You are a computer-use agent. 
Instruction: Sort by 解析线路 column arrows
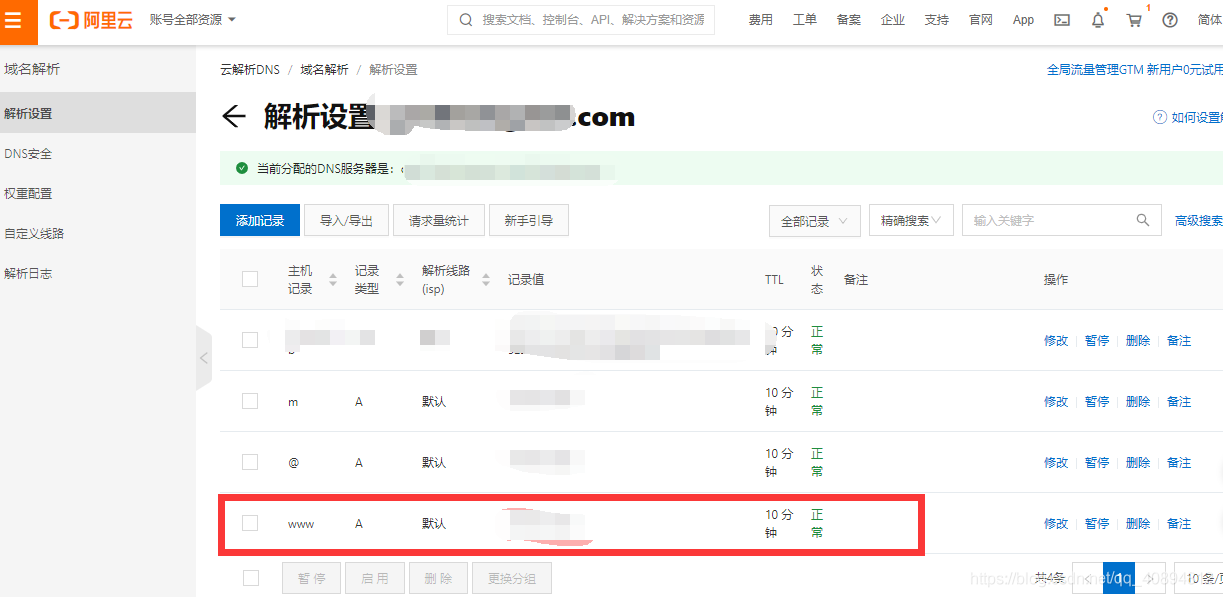tap(486, 280)
